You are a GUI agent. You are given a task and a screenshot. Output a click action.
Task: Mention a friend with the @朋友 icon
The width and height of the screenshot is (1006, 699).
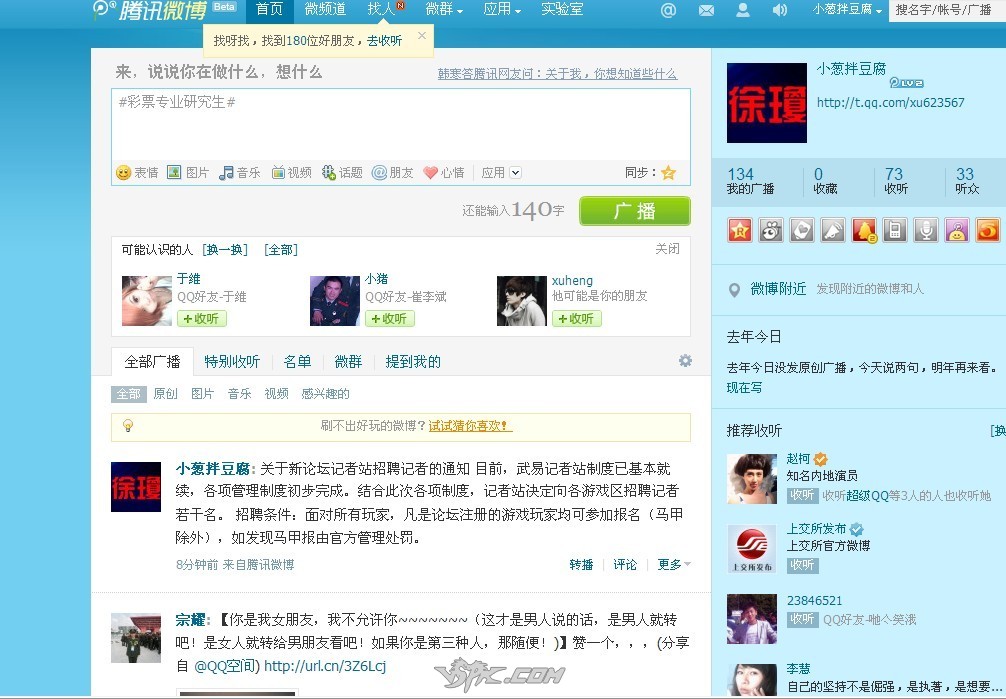[379, 172]
